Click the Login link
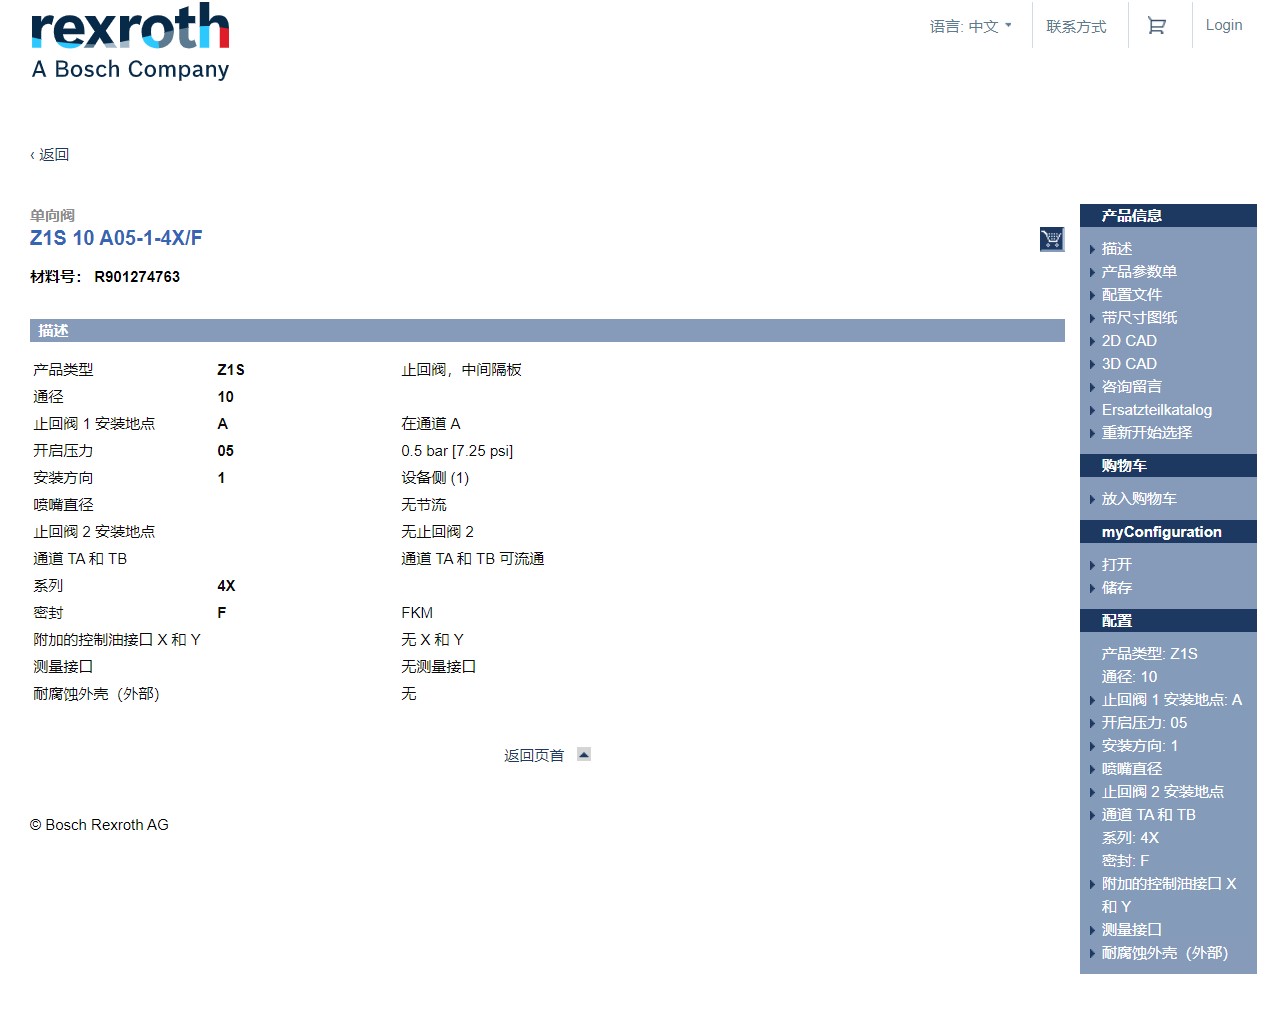The height and width of the screenshot is (1017, 1286). (1223, 24)
